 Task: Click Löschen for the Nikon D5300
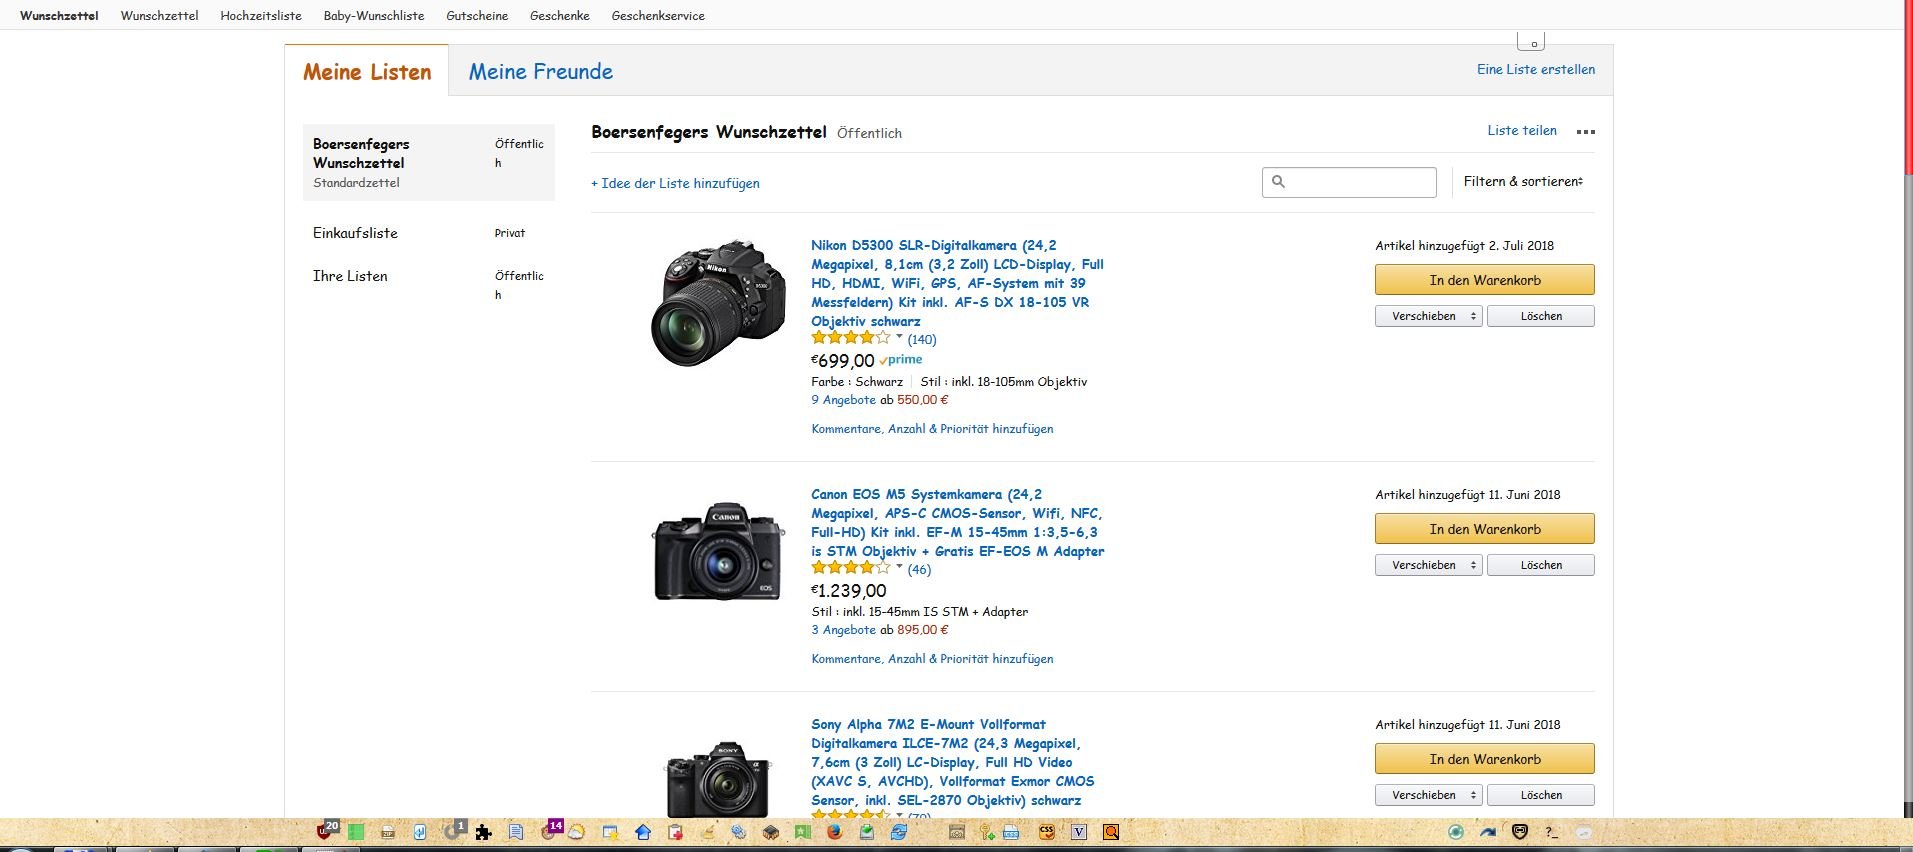coord(1541,316)
